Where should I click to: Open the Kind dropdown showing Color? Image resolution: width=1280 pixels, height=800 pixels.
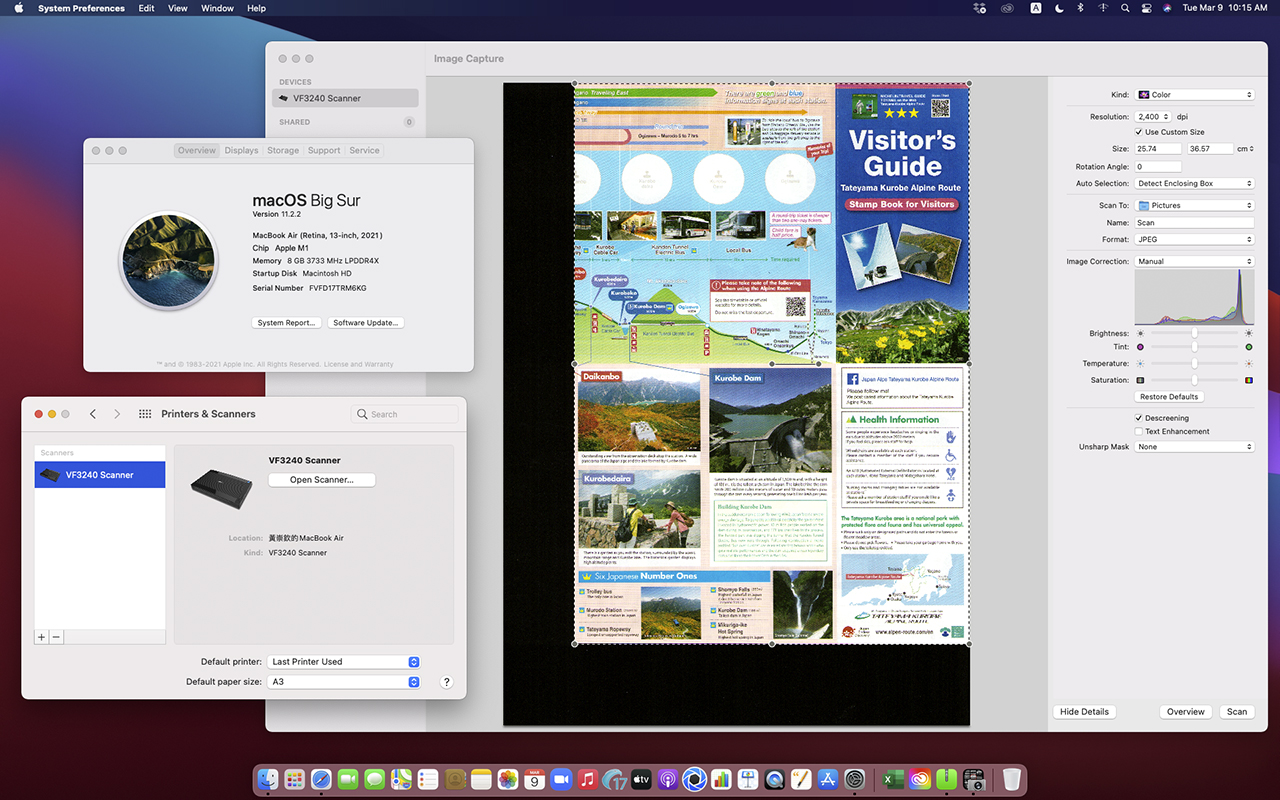tap(1194, 95)
